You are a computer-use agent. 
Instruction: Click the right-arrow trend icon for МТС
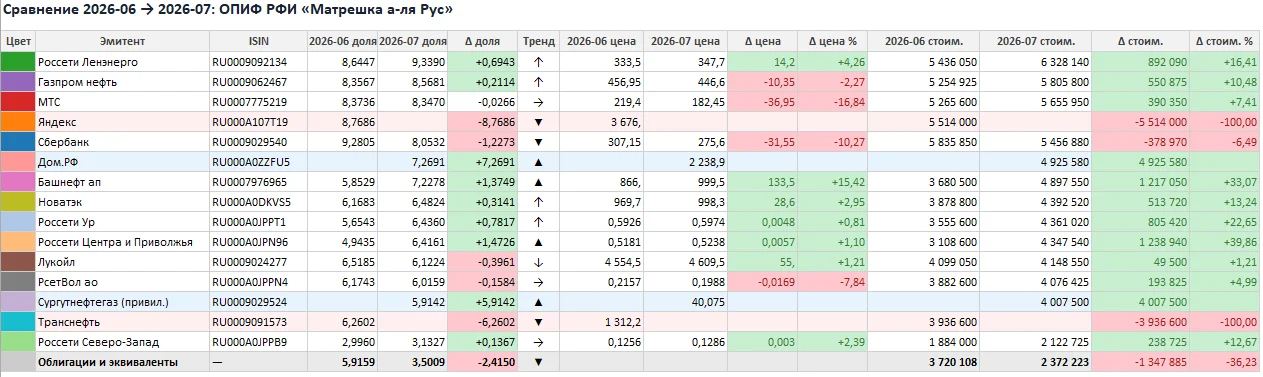(538, 101)
